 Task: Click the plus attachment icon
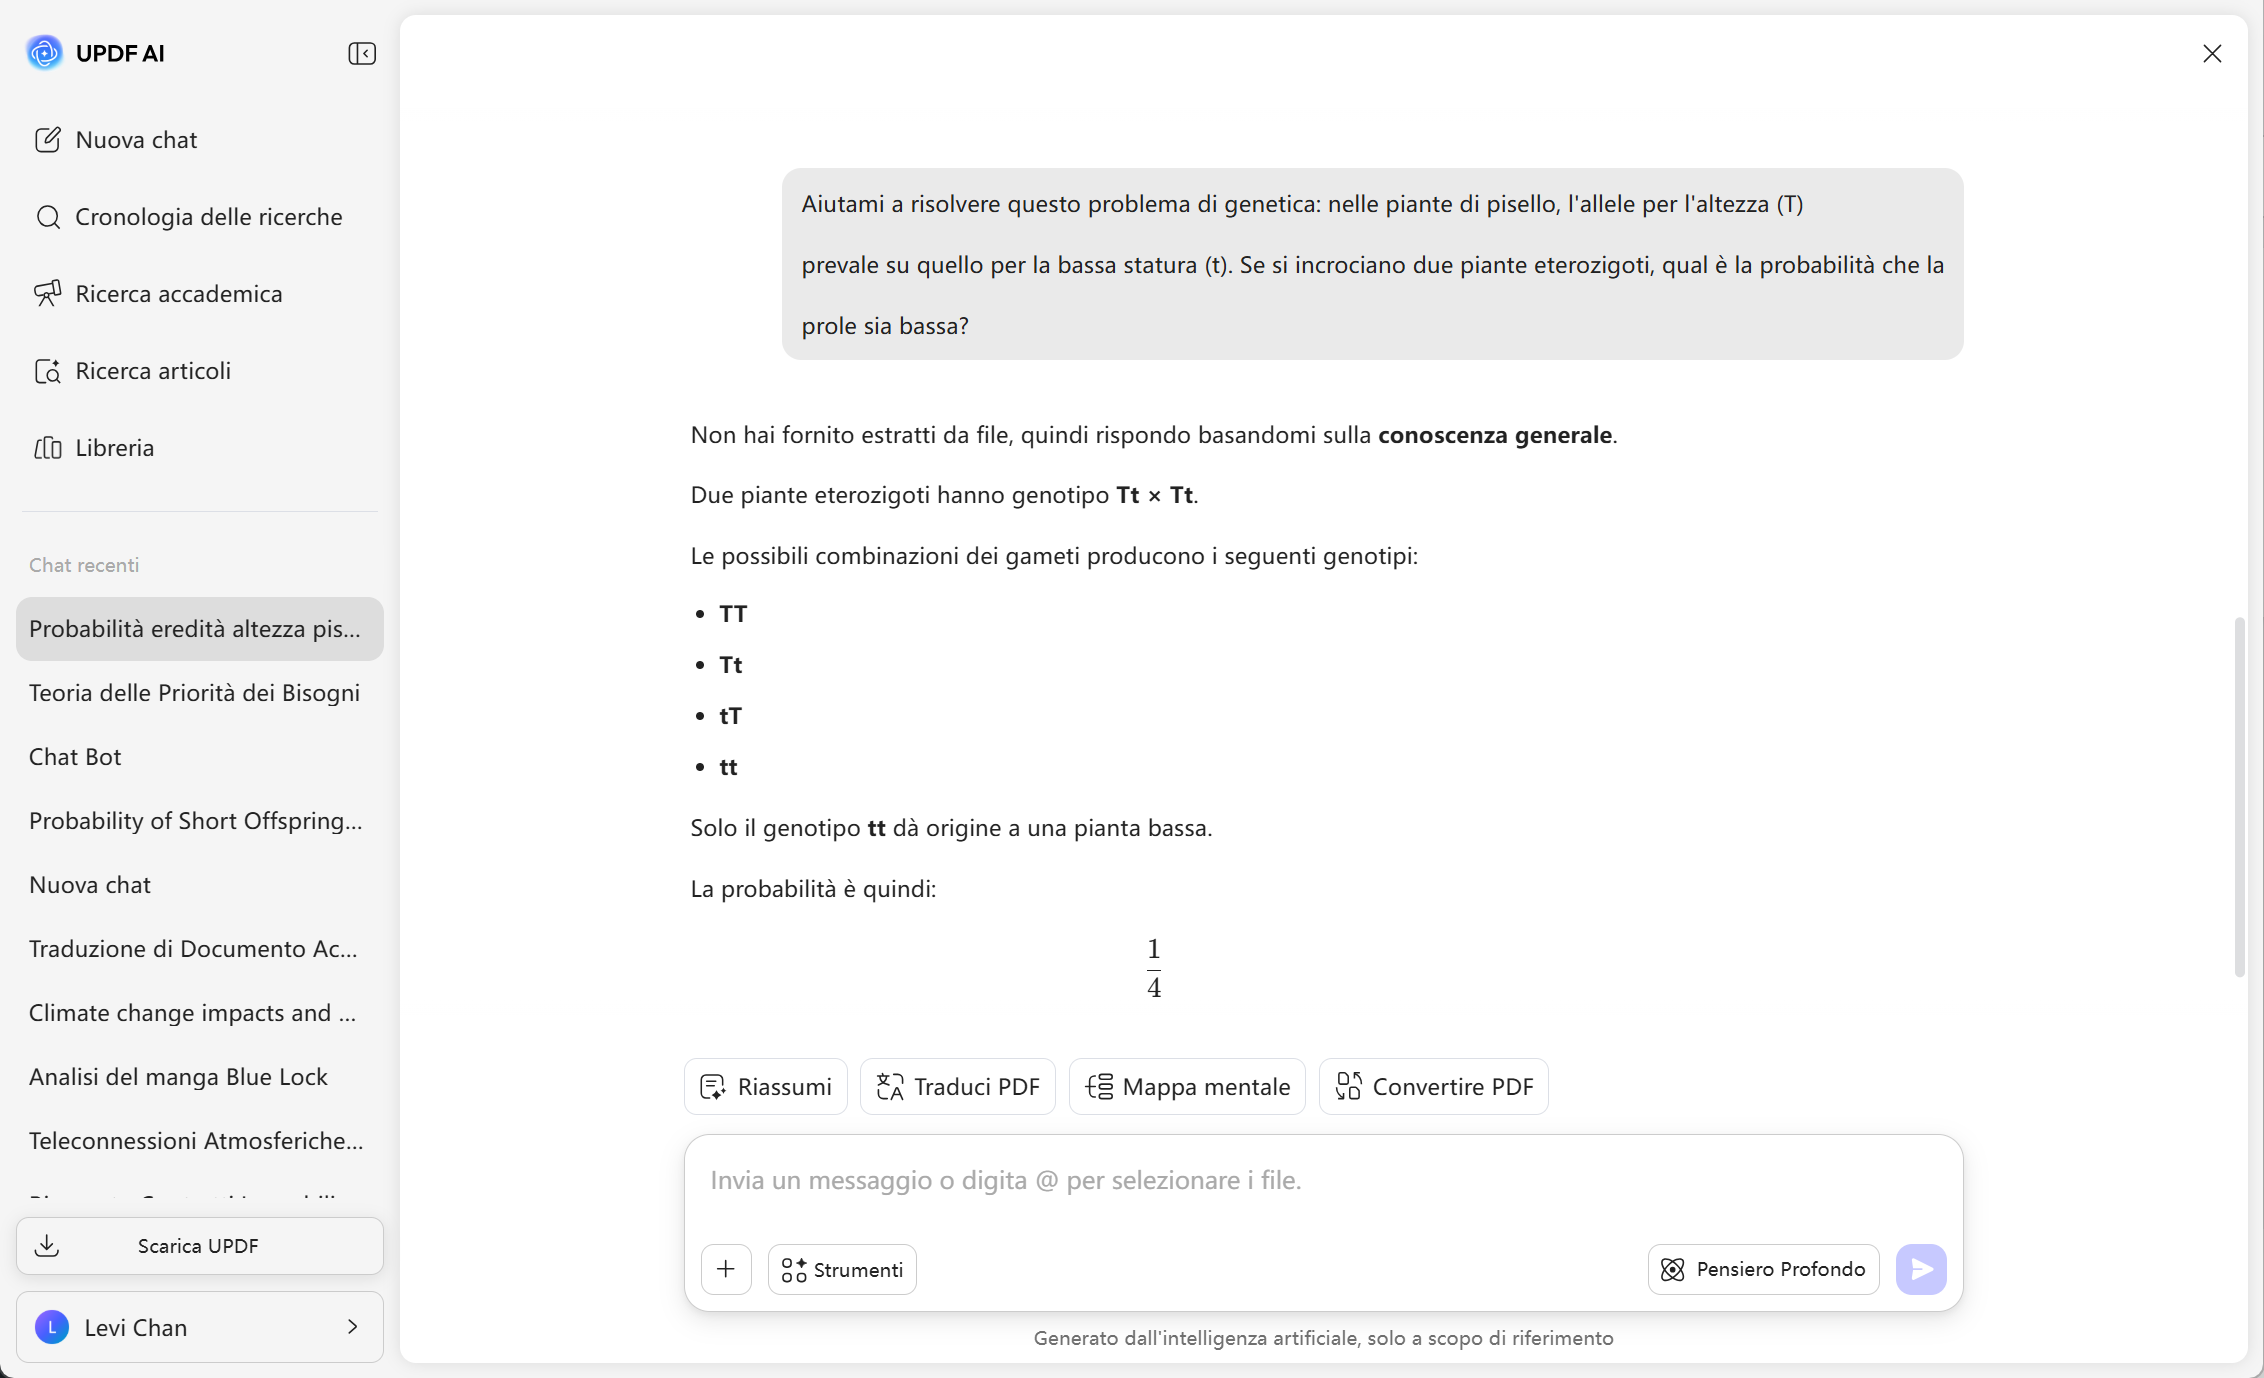726,1269
